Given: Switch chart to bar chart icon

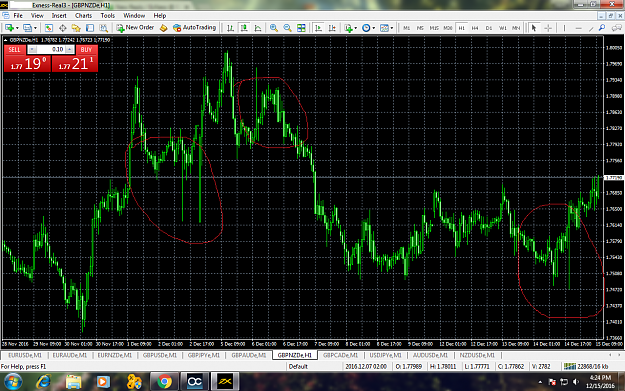Looking at the screenshot, I should [x=230, y=28].
